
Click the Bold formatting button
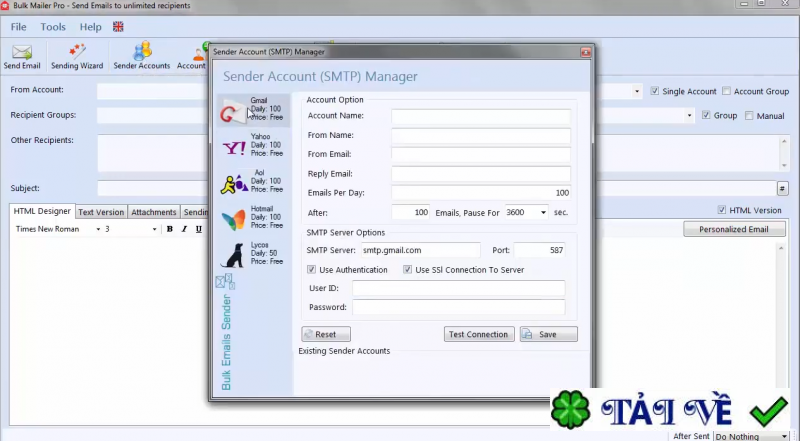[169, 229]
